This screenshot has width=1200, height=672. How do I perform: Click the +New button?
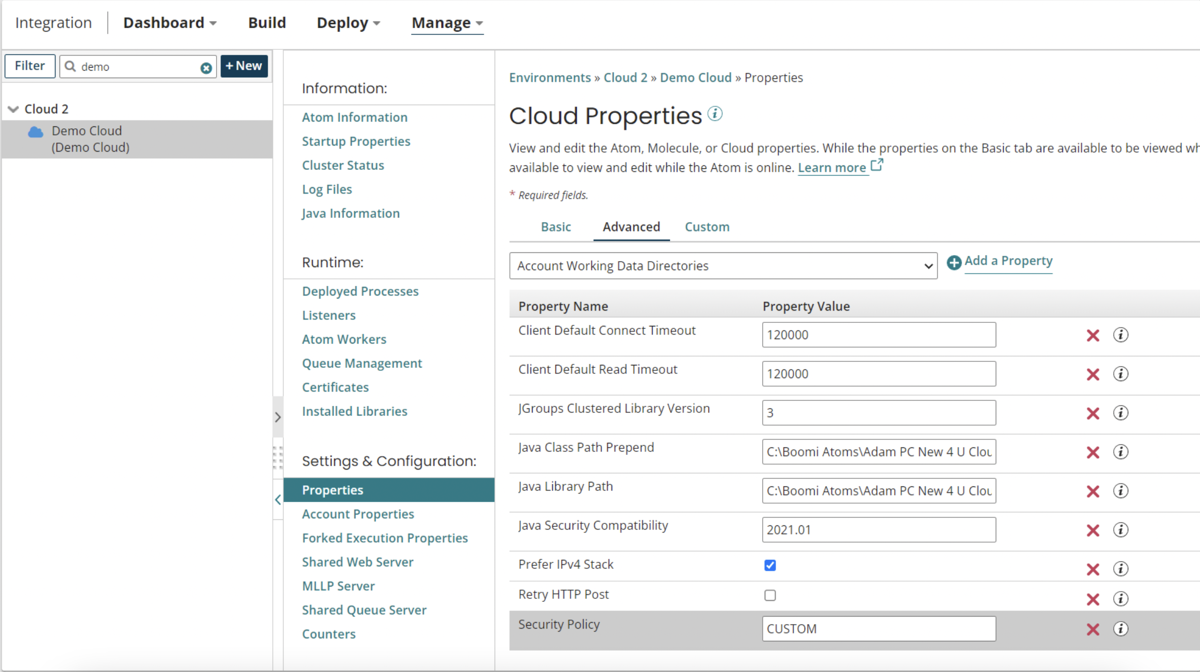pyautogui.click(x=243, y=65)
